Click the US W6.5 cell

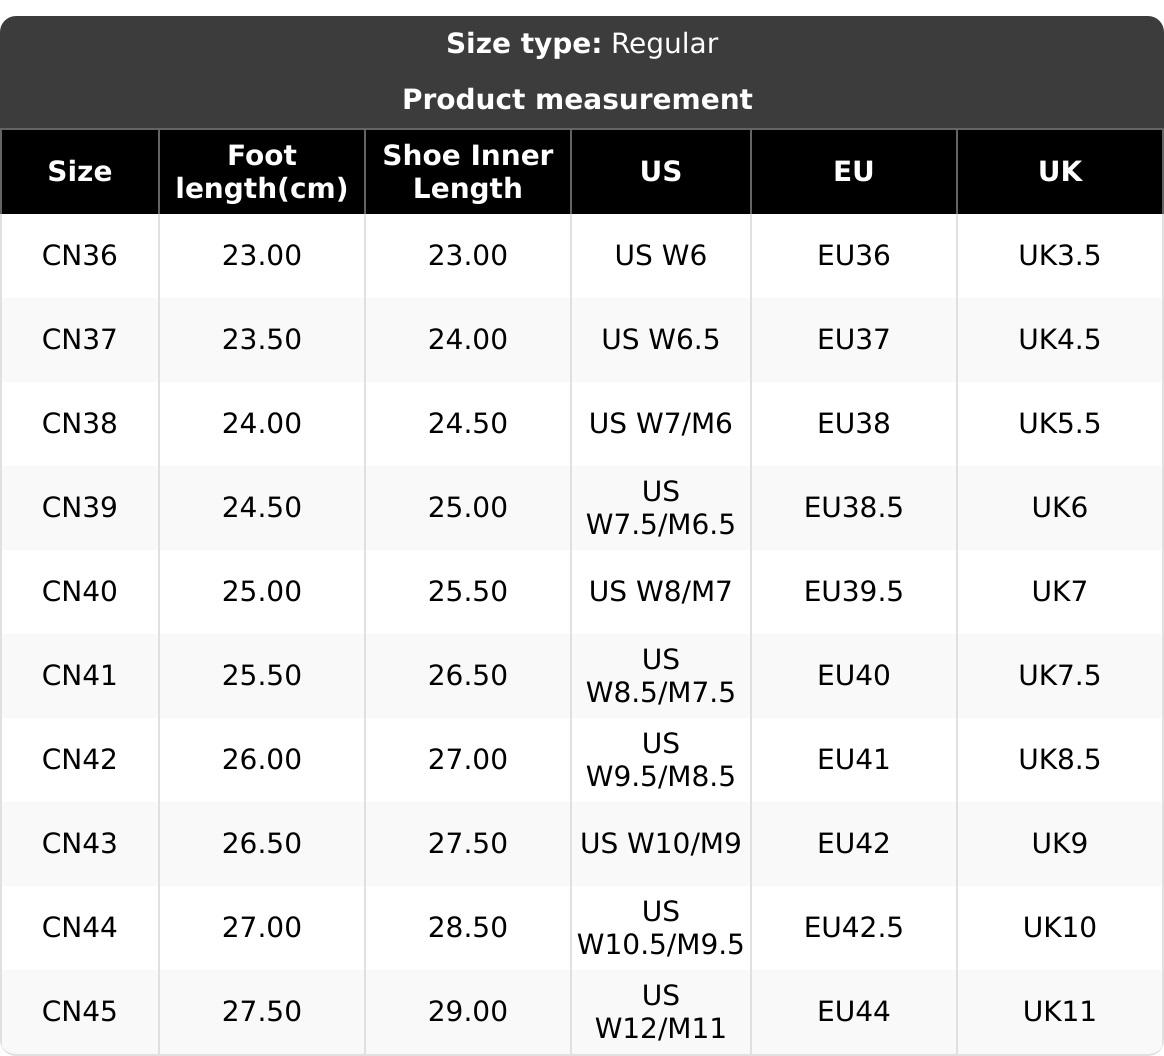[x=661, y=340]
